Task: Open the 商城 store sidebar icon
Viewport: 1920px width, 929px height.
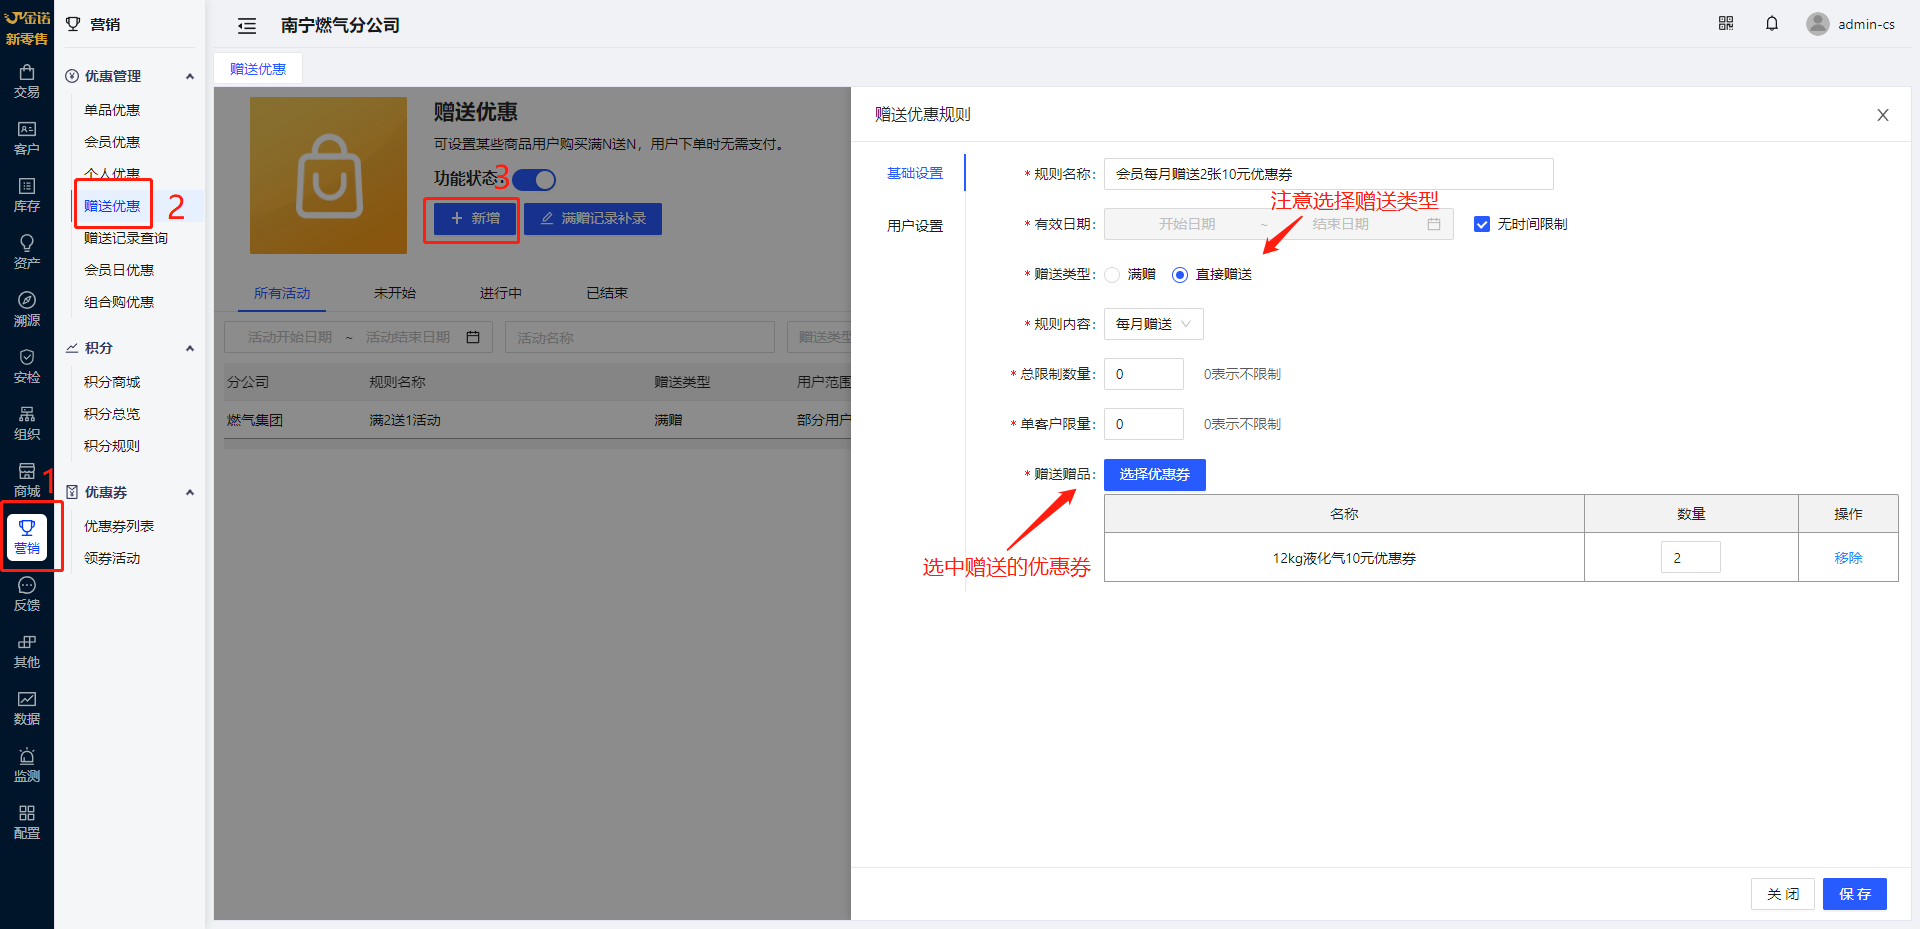Action: pyautogui.click(x=27, y=480)
